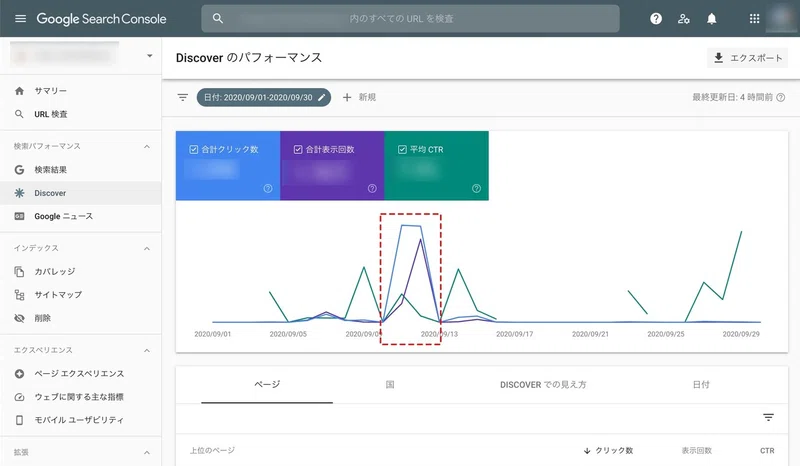Collapse the エクスペリエンス section

click(147, 351)
